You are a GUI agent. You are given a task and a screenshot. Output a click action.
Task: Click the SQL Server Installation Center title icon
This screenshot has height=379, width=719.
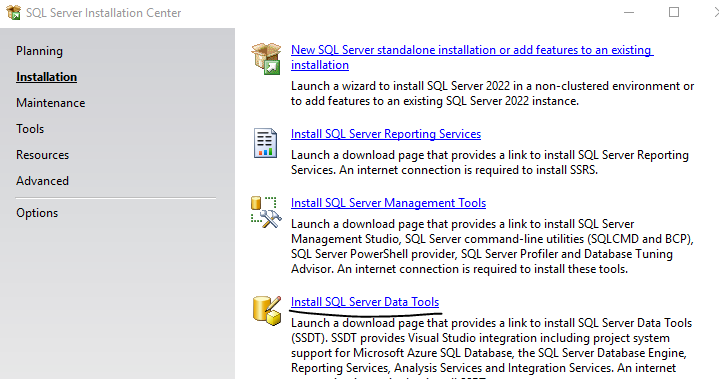click(x=13, y=12)
